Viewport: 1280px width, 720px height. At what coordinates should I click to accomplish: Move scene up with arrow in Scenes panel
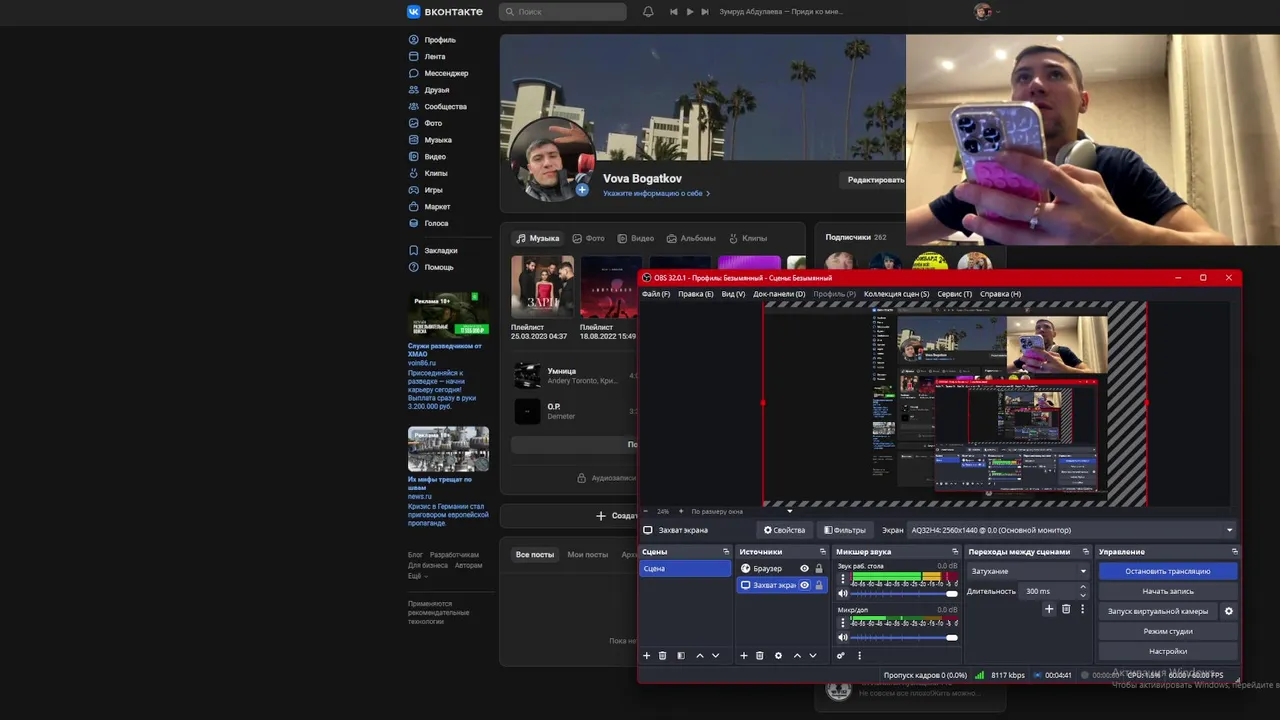click(x=699, y=656)
